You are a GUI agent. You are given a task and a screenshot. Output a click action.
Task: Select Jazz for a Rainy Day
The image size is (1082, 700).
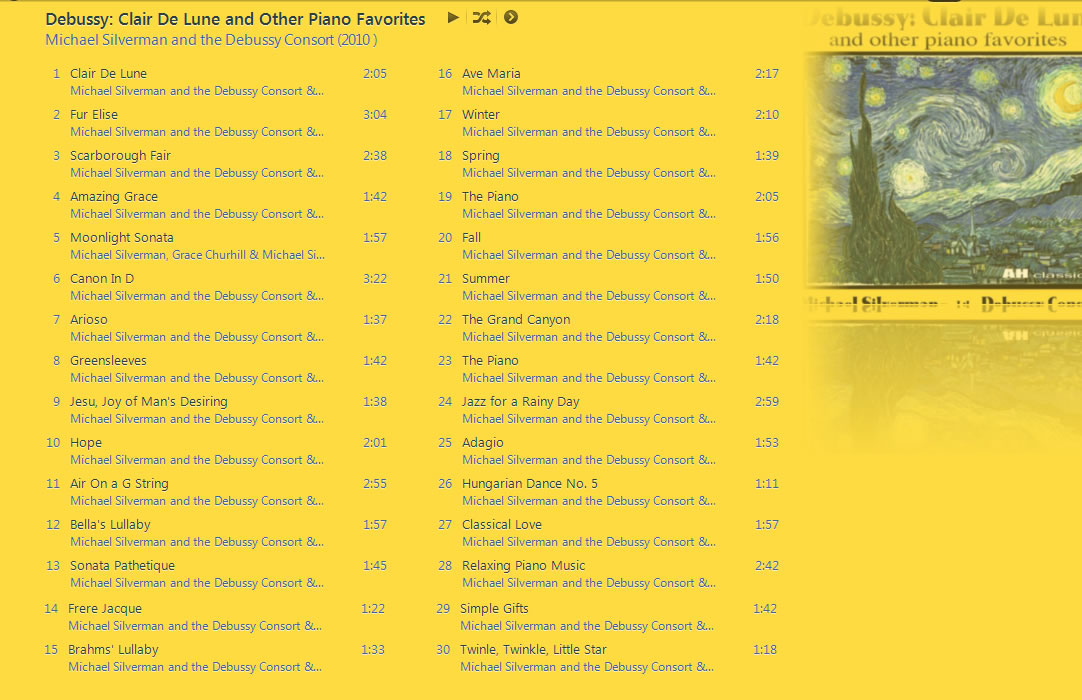point(521,402)
